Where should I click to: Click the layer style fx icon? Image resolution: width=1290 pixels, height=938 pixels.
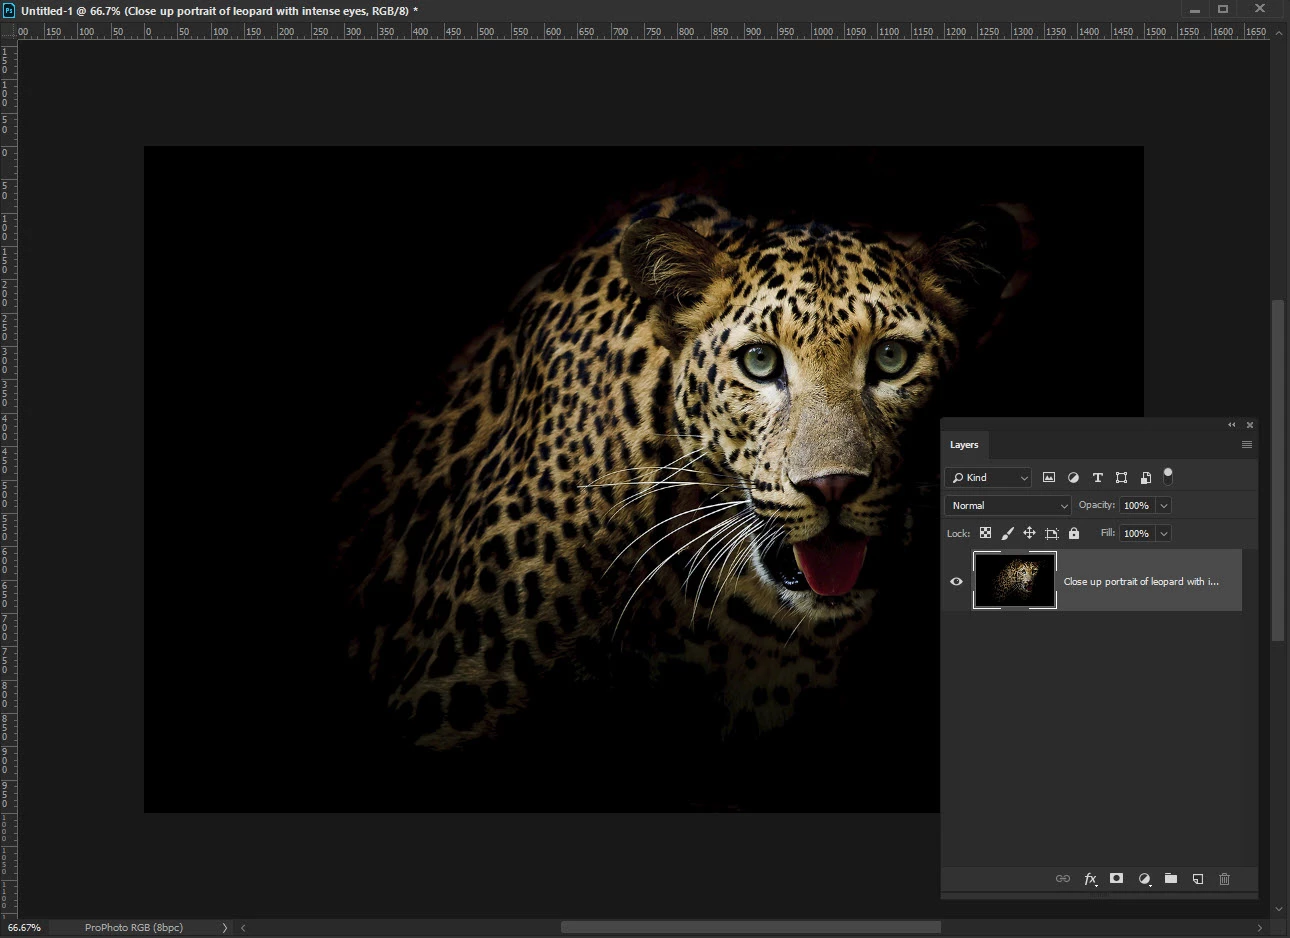(1090, 879)
